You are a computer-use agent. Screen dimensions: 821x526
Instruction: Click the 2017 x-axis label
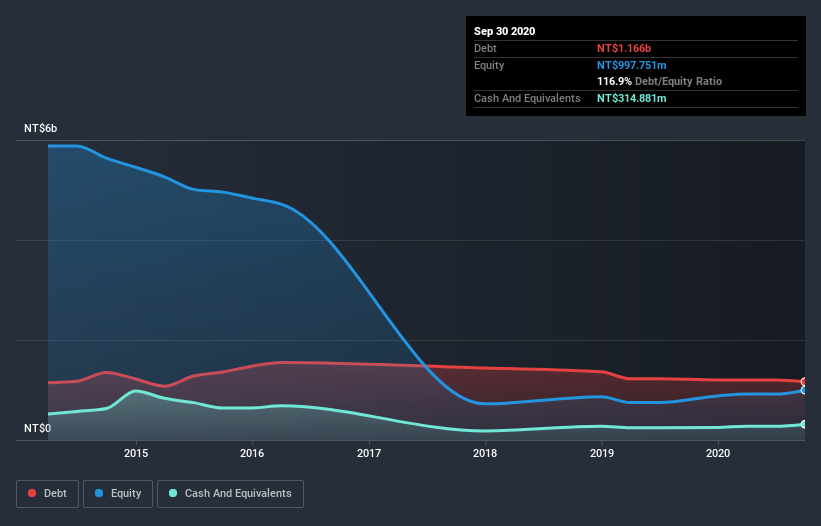tap(369, 453)
